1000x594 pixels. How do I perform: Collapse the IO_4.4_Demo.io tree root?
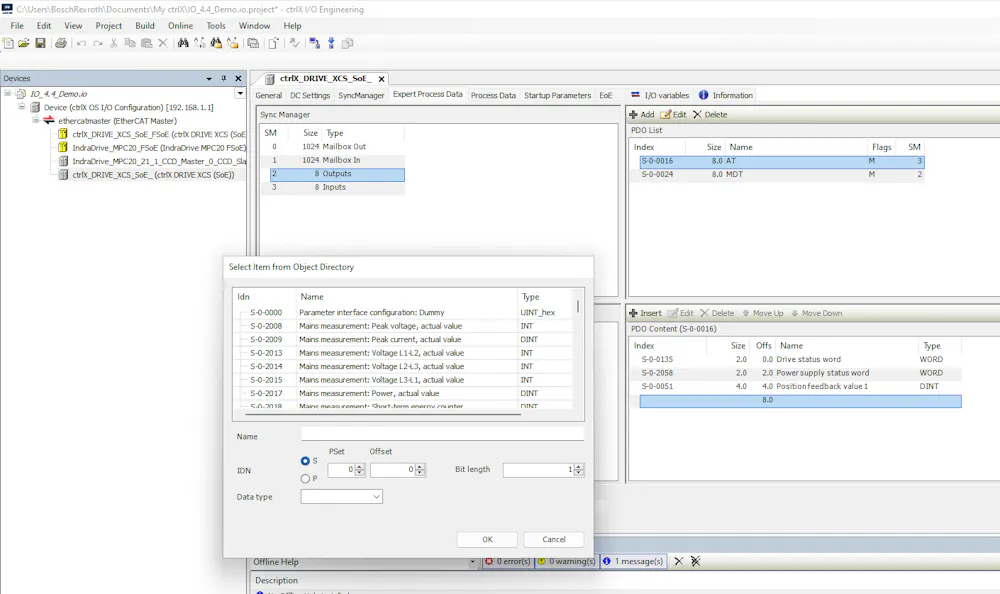tap(8, 93)
